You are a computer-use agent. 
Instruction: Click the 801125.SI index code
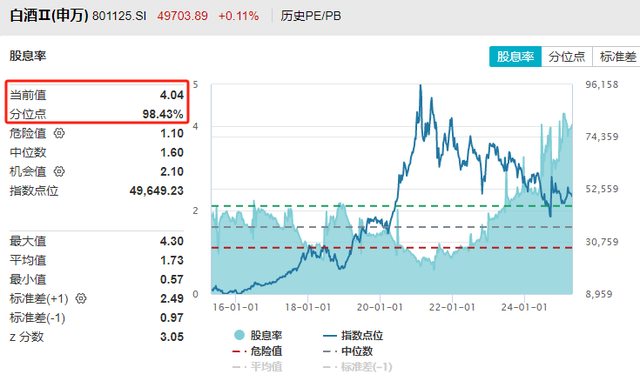point(119,16)
